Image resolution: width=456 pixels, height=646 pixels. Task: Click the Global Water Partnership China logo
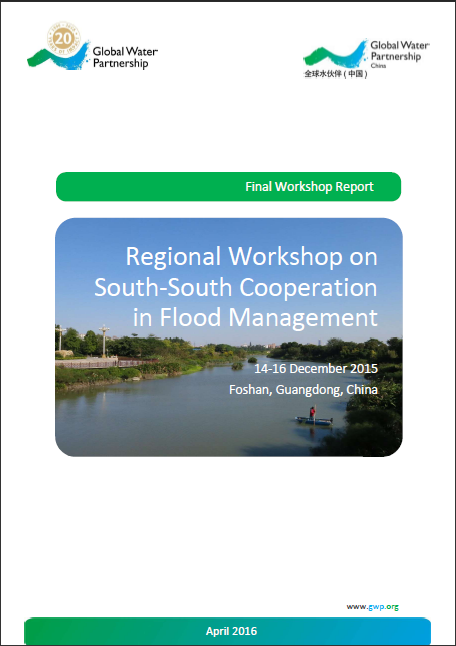(x=366, y=59)
